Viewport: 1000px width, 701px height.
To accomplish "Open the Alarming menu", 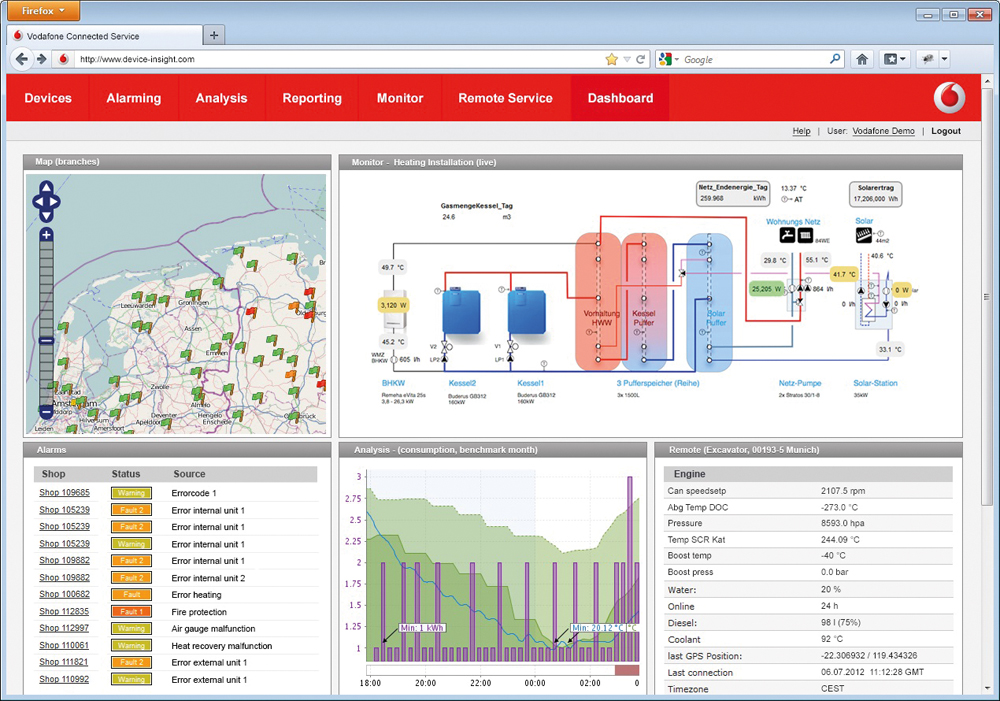I will pos(133,98).
